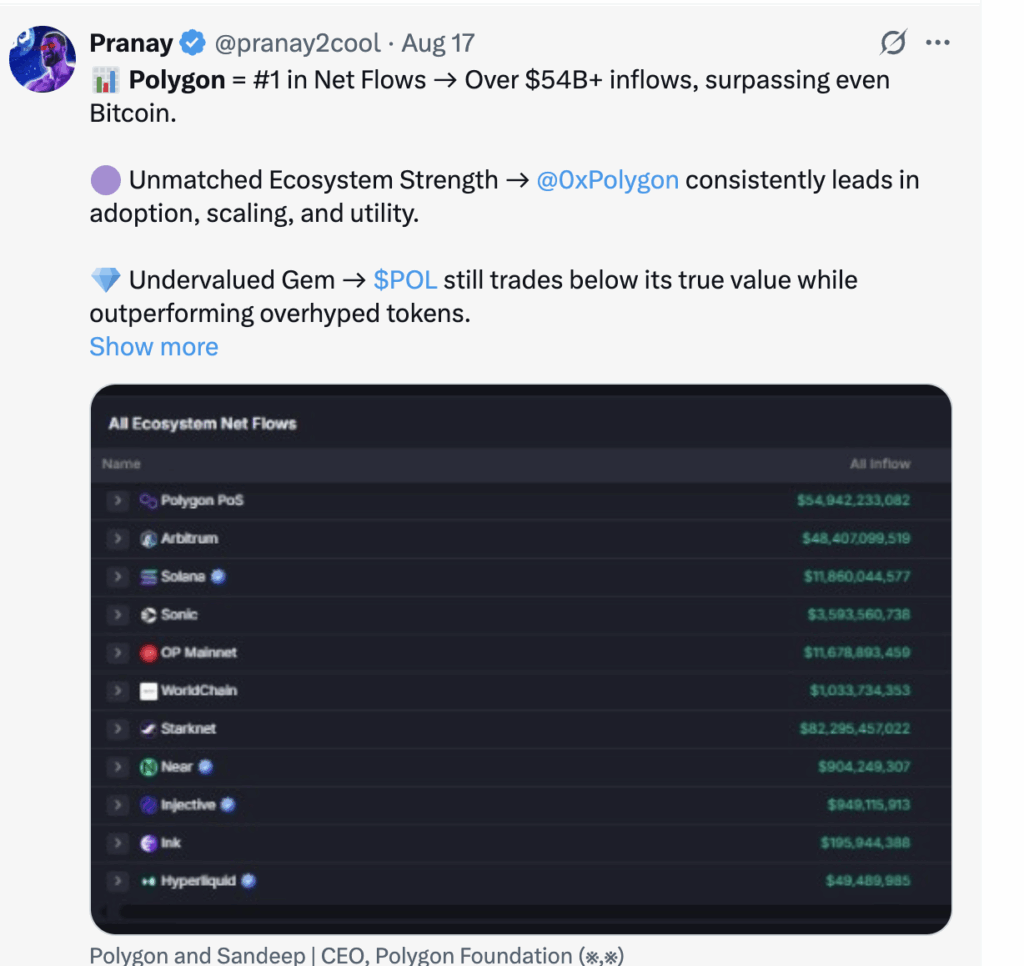Click the verified badge beside Solana
This screenshot has width=1024, height=966.
click(x=218, y=576)
